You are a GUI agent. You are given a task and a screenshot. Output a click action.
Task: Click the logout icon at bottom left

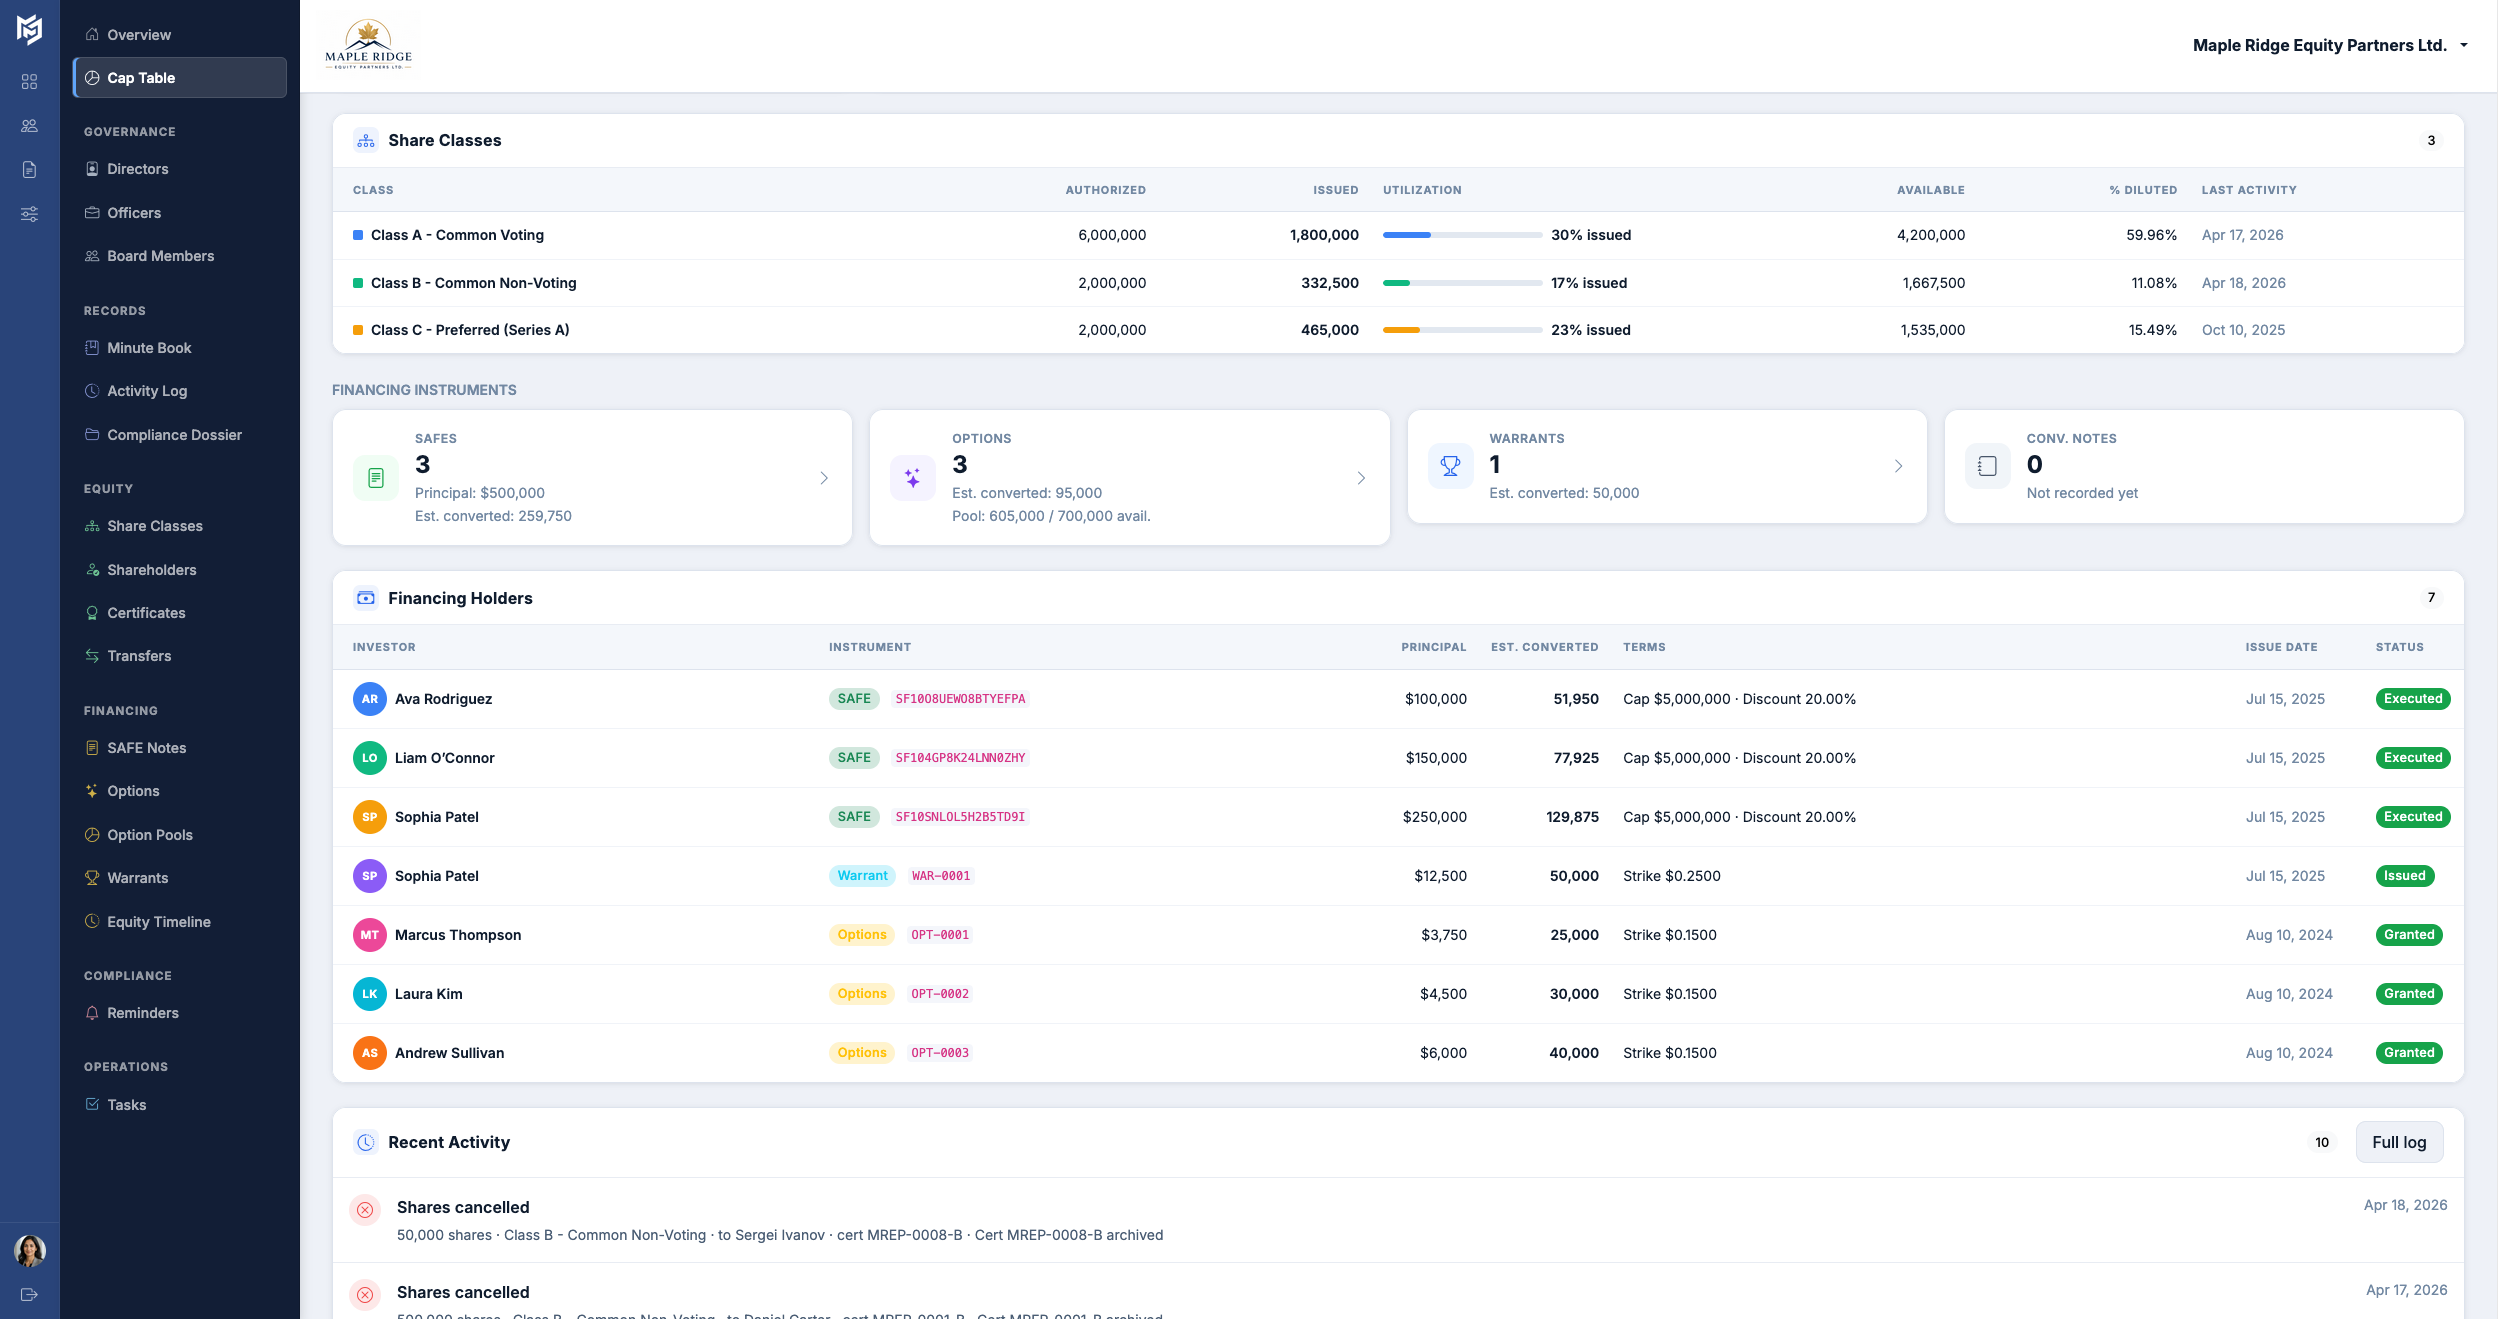pos(29,1294)
